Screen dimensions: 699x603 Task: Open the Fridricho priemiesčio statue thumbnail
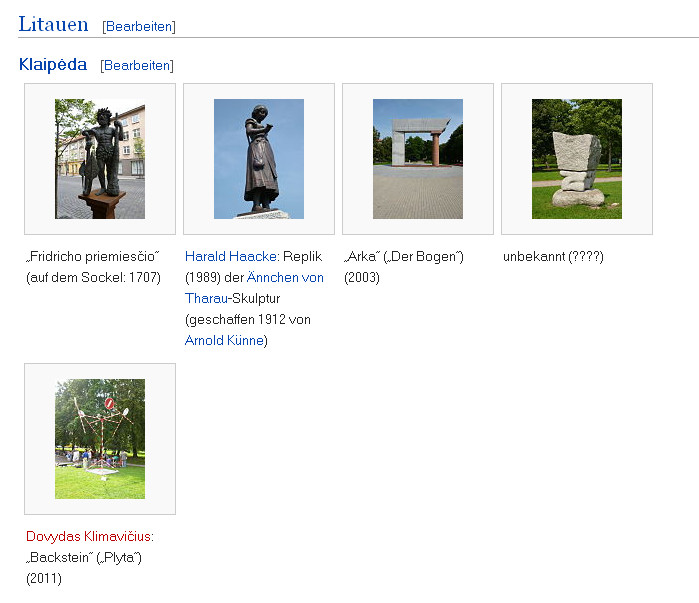pyautogui.click(x=100, y=159)
